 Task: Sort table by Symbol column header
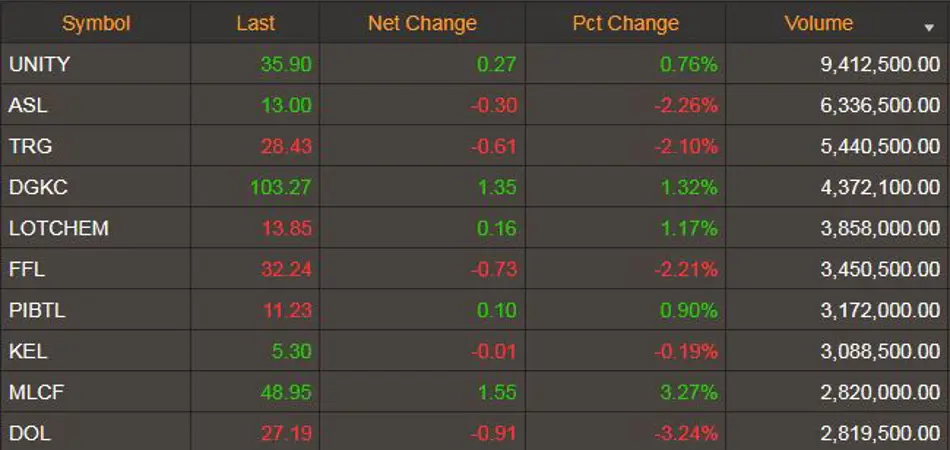(96, 23)
